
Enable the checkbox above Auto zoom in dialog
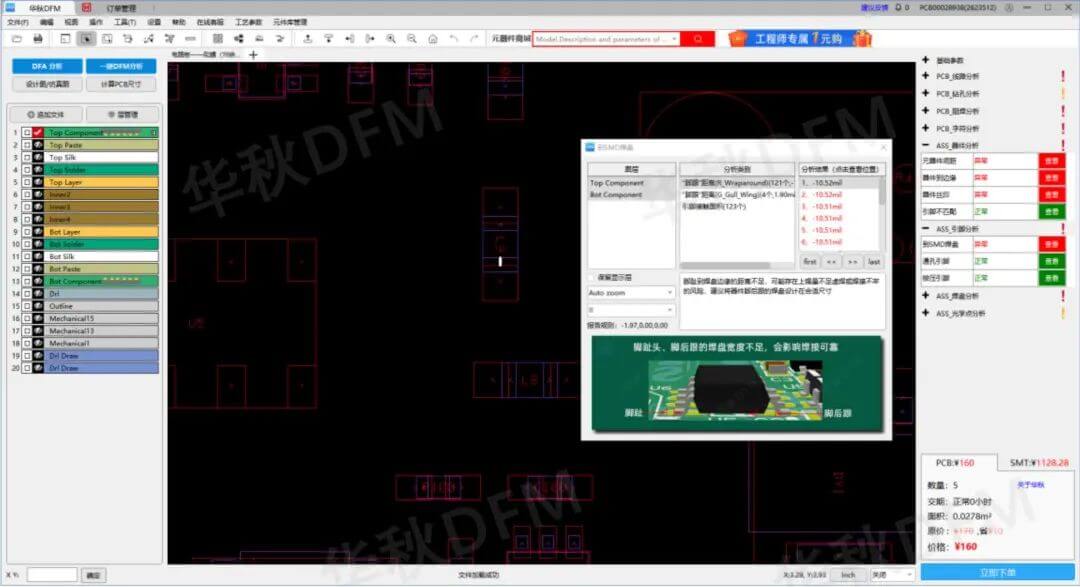(592, 277)
